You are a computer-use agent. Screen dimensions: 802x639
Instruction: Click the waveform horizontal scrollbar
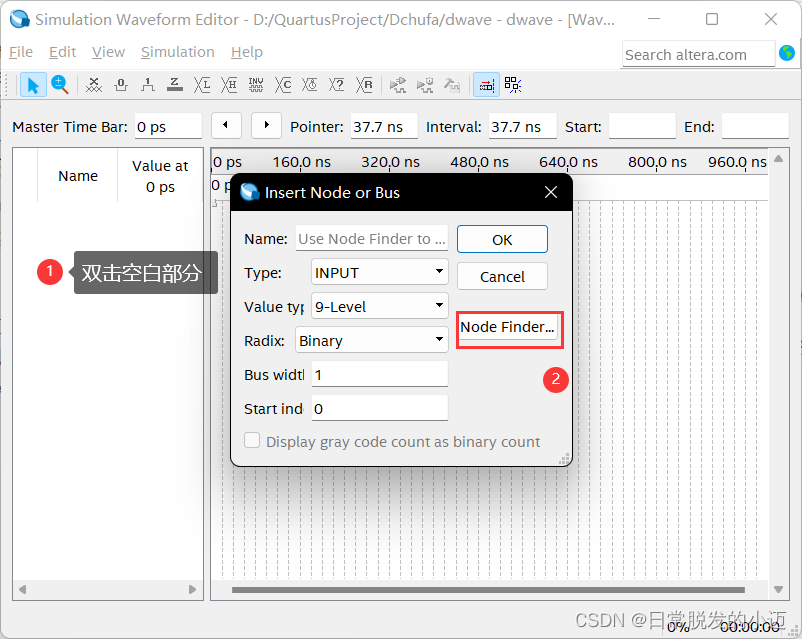pyautogui.click(x=488, y=590)
